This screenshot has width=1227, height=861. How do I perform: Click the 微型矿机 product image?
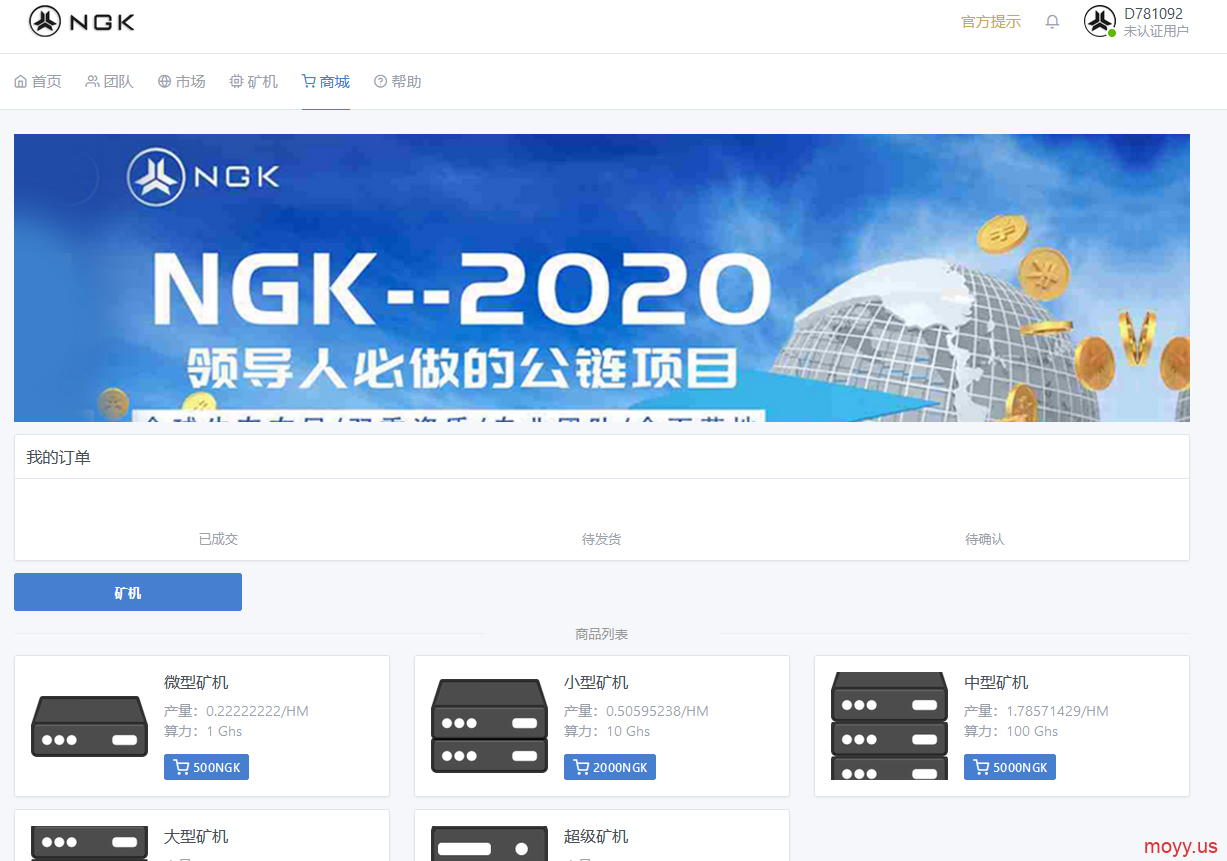[89, 726]
